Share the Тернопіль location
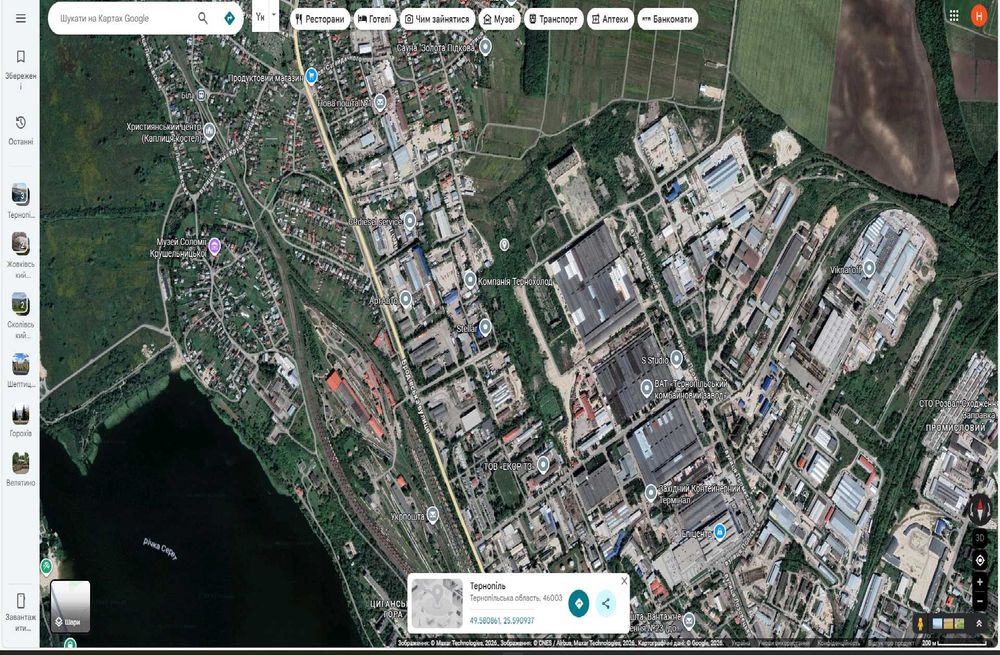1000x655 pixels. click(605, 603)
